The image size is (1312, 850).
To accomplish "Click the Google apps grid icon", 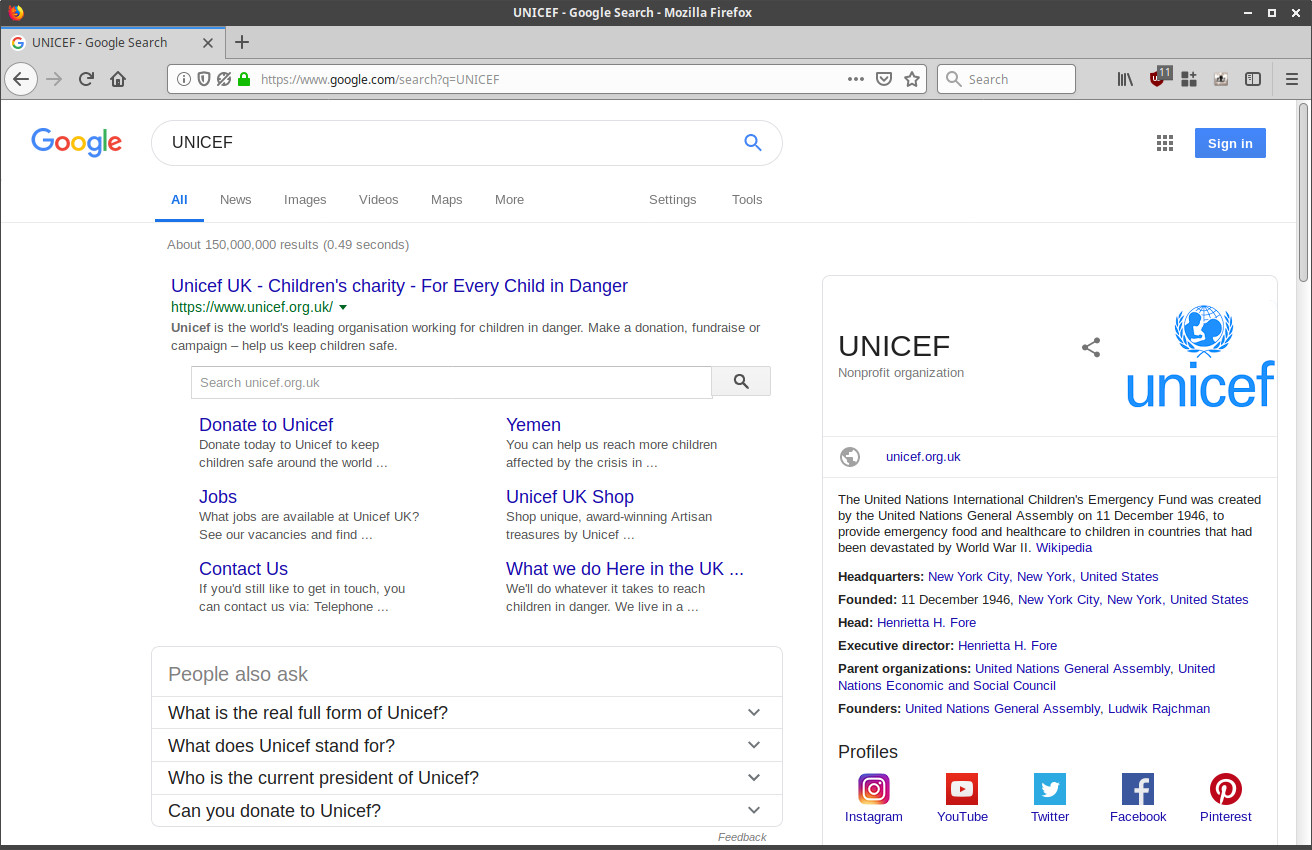I will [1164, 143].
